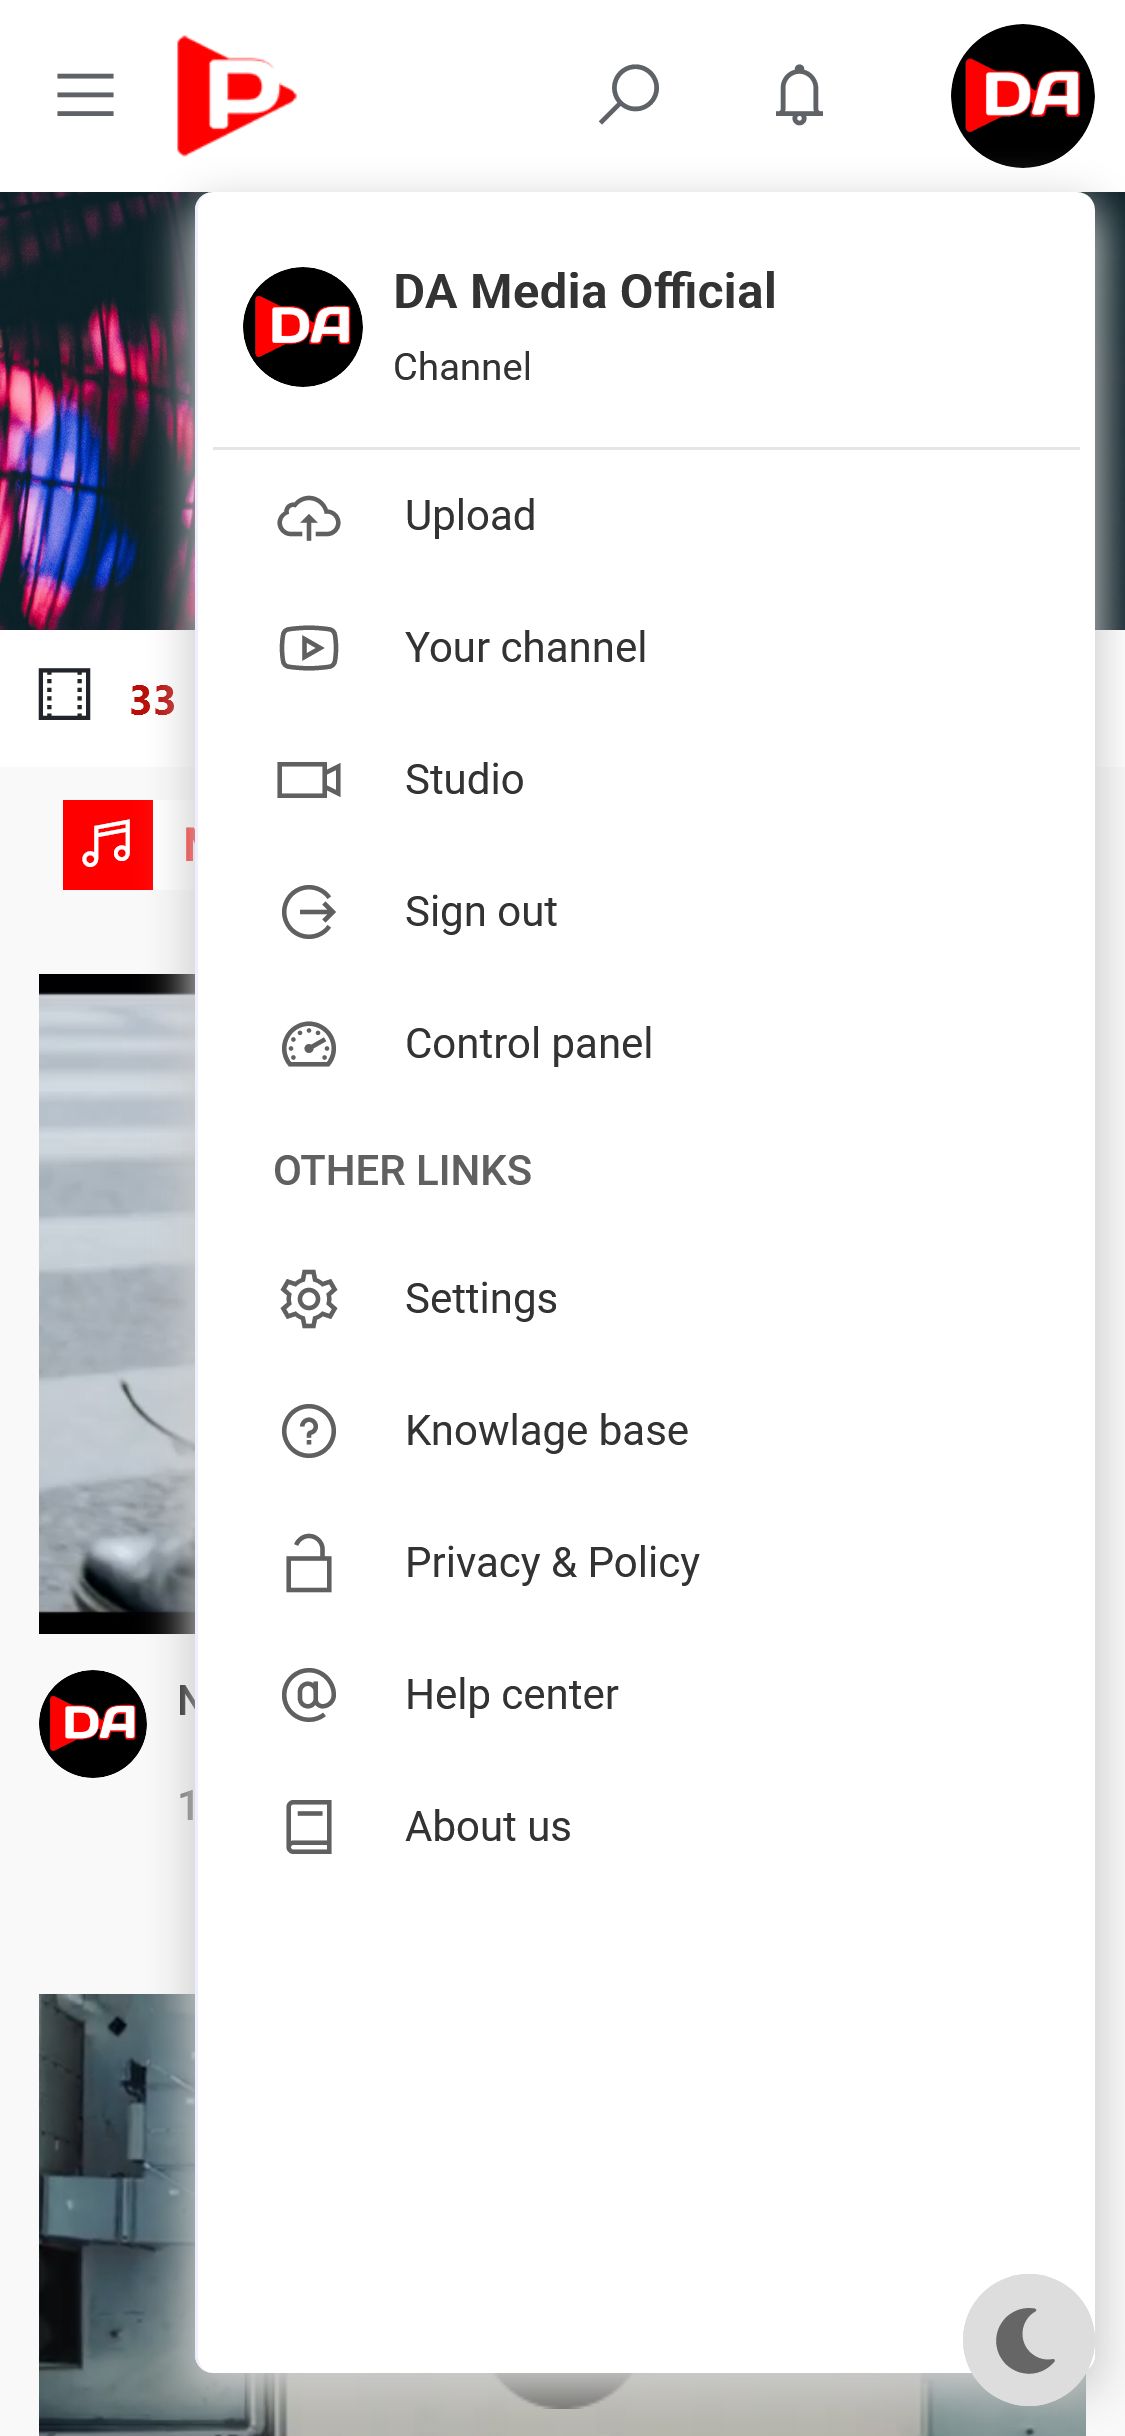Click the film strip videos count icon
Viewport: 1125px width, 2436px height.
(65, 695)
